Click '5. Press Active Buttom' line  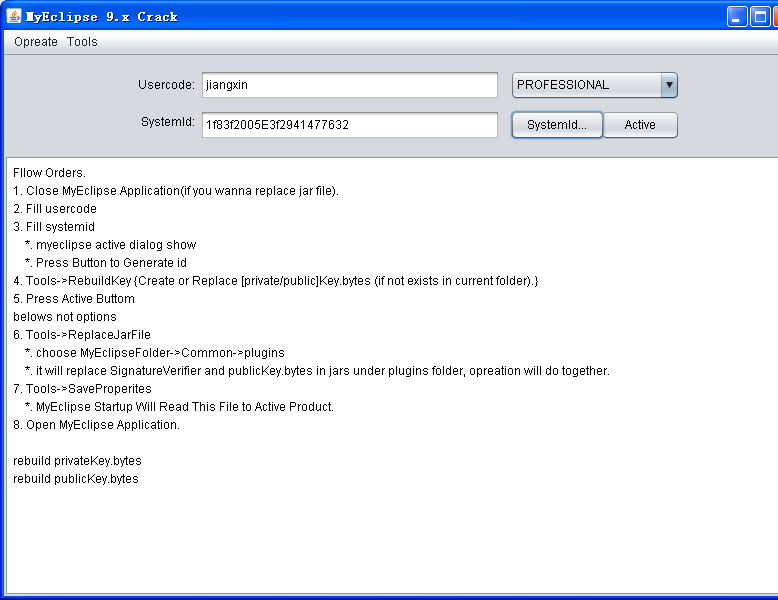(x=74, y=299)
